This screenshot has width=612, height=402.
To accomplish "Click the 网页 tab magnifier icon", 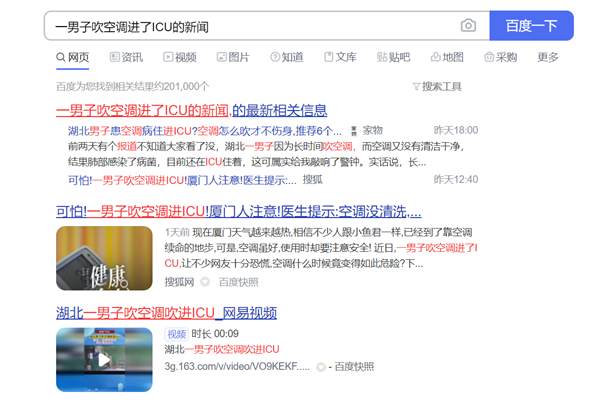I will point(60,57).
